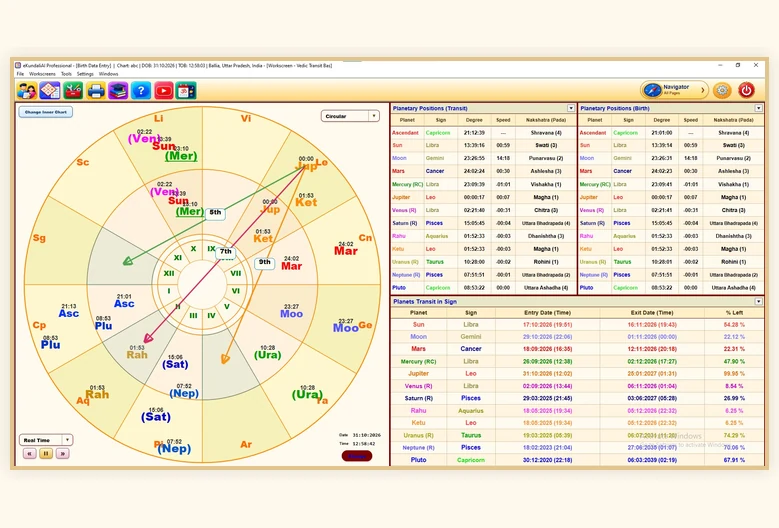Click the Change Inner Chart button
The width and height of the screenshot is (779, 528).
tap(46, 112)
